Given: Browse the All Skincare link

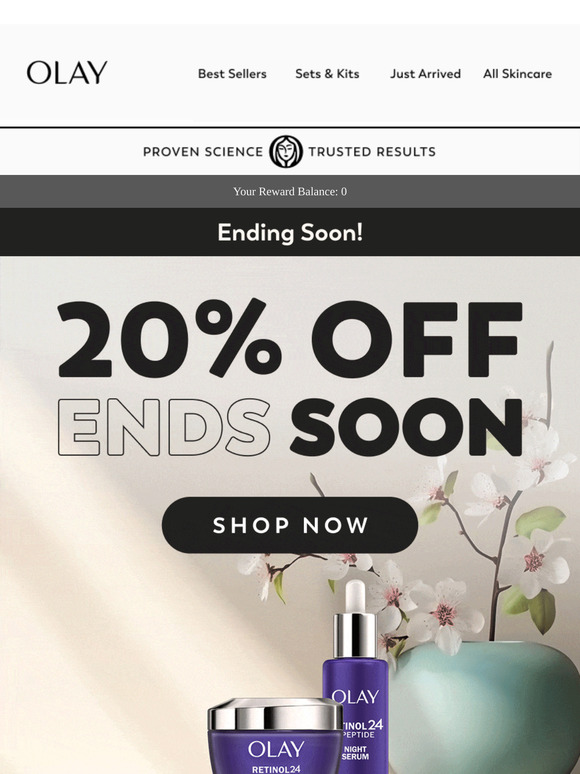Looking at the screenshot, I should pos(517,74).
